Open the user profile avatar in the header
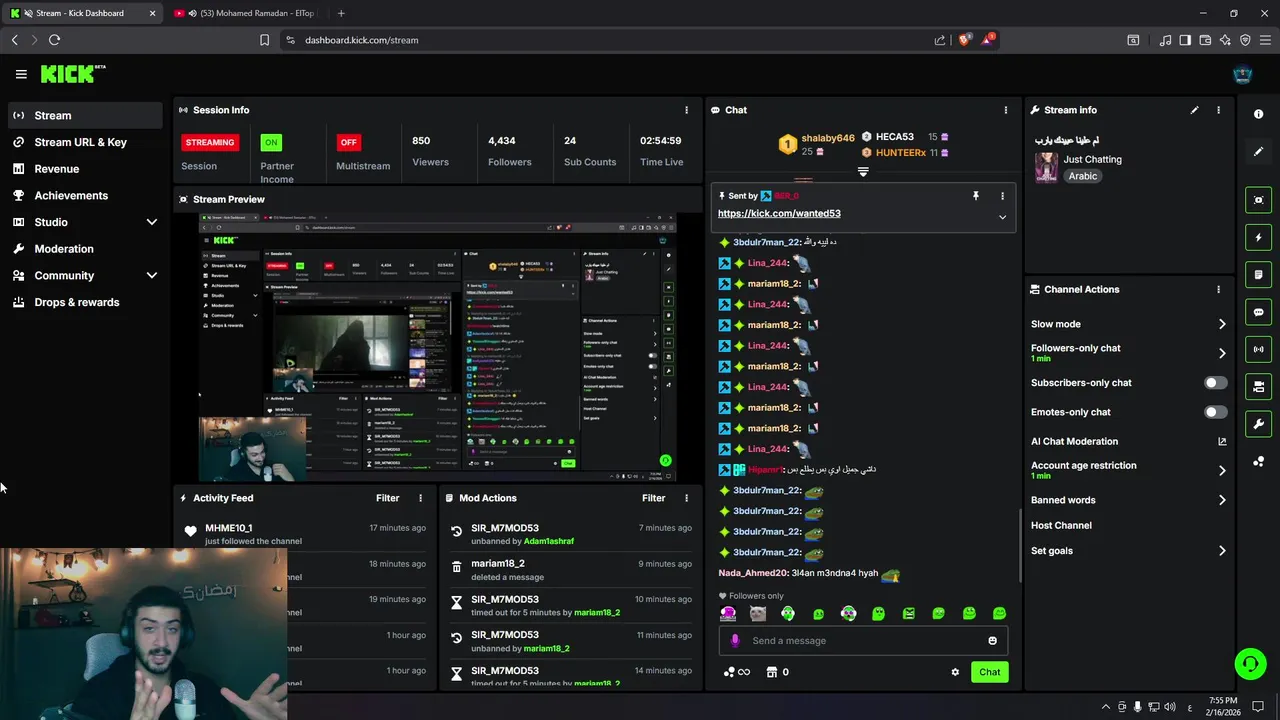 1242,74
